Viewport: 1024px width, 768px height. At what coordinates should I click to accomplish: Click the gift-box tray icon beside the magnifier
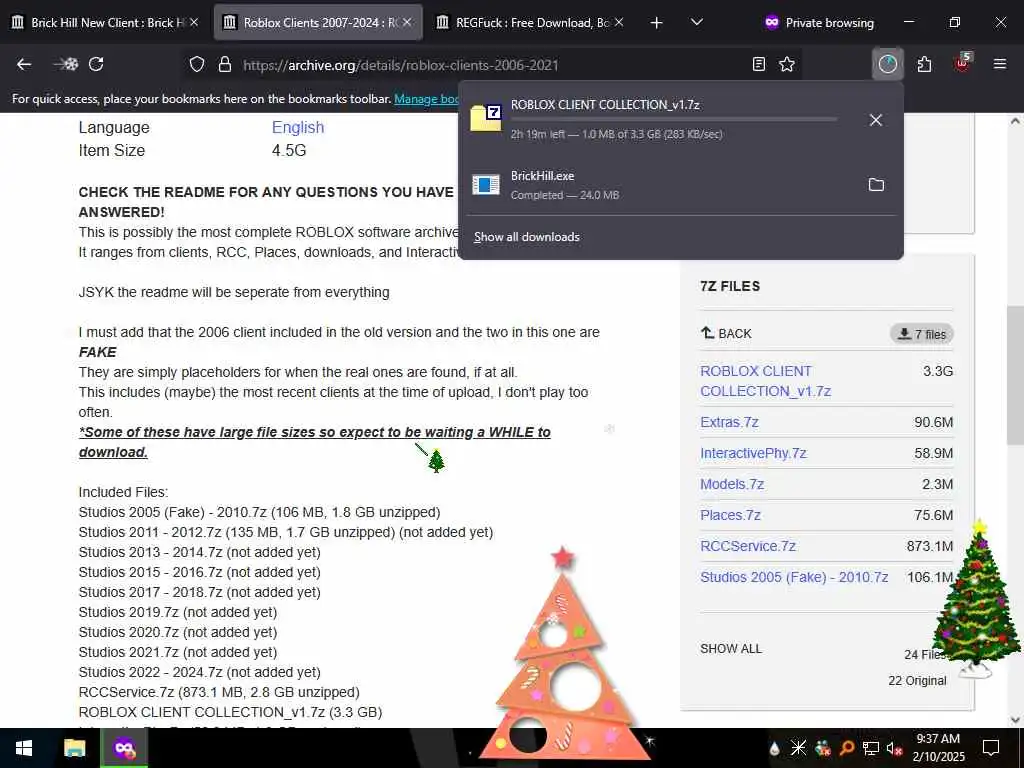click(x=823, y=748)
